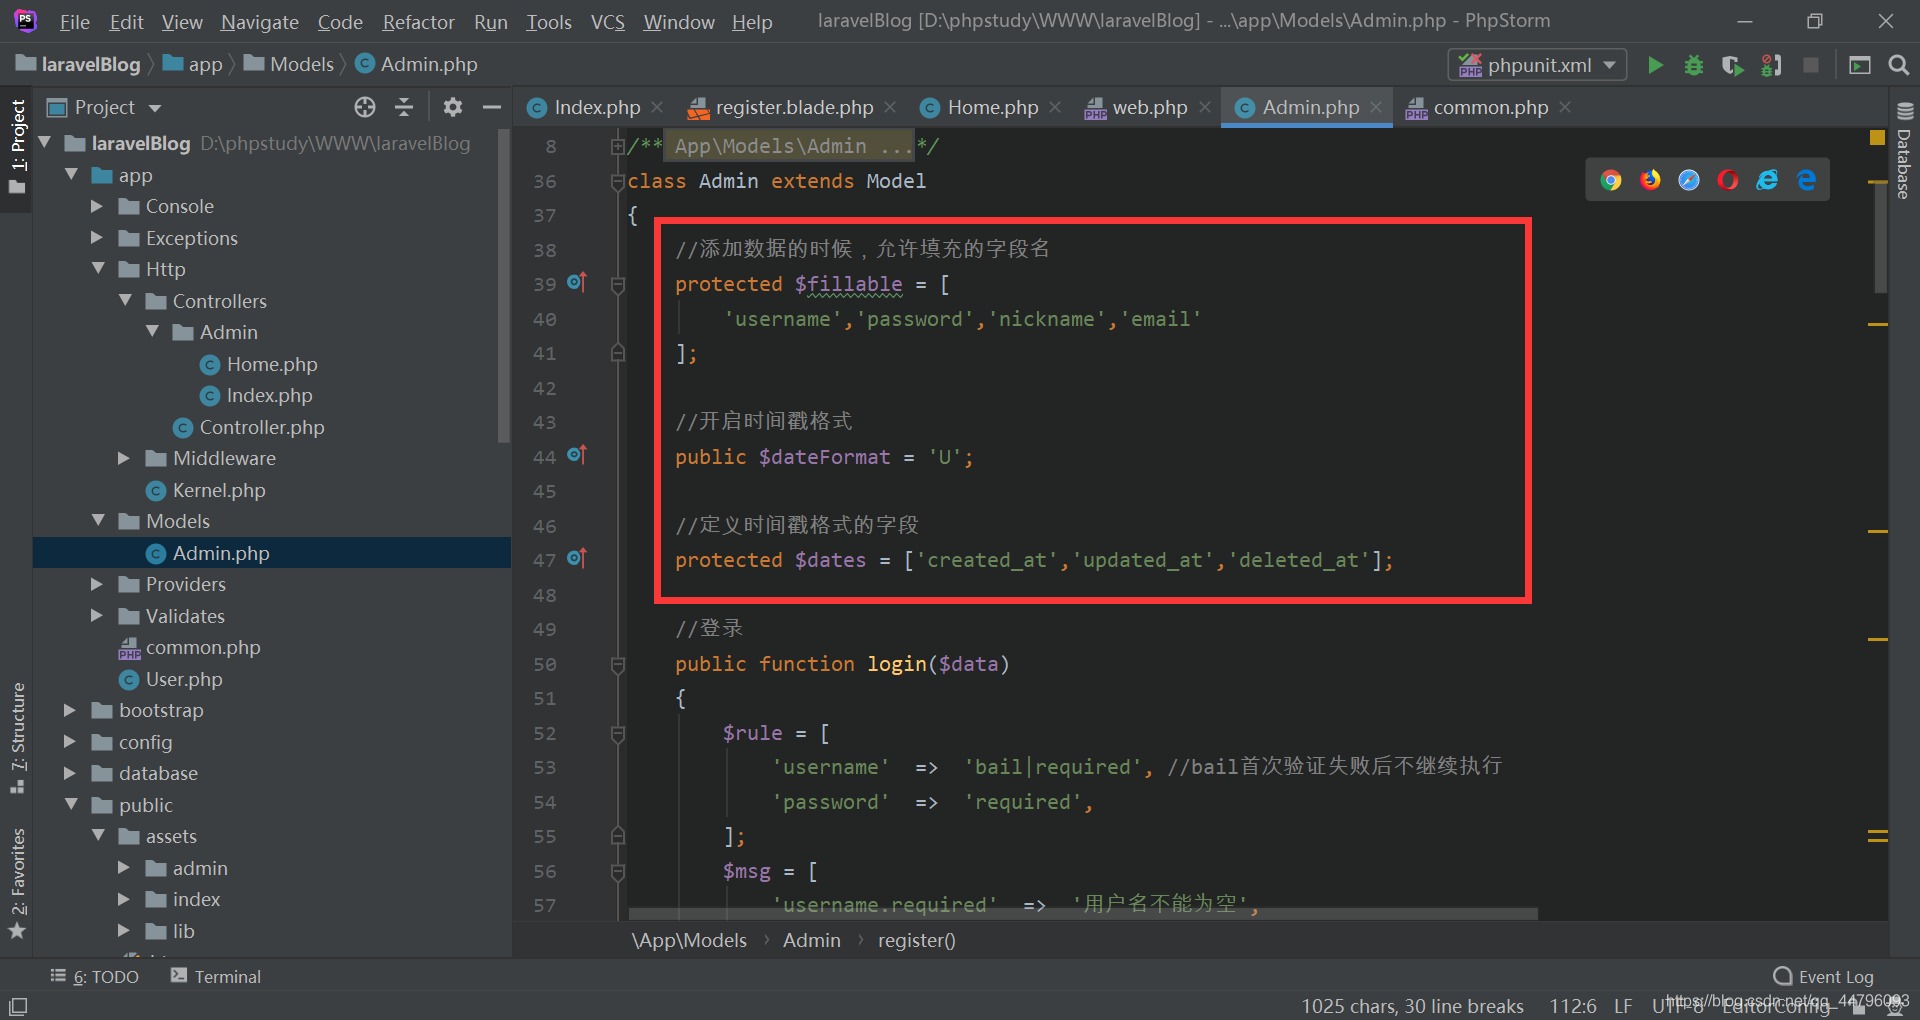Switch to Home.php tab
This screenshot has width=1920, height=1020.
992,107
